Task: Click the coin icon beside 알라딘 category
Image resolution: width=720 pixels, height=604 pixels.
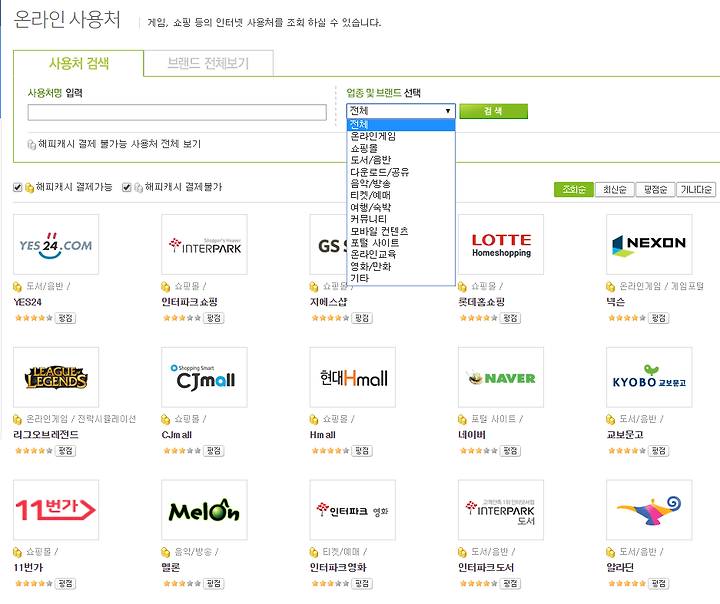Action: 611,552
